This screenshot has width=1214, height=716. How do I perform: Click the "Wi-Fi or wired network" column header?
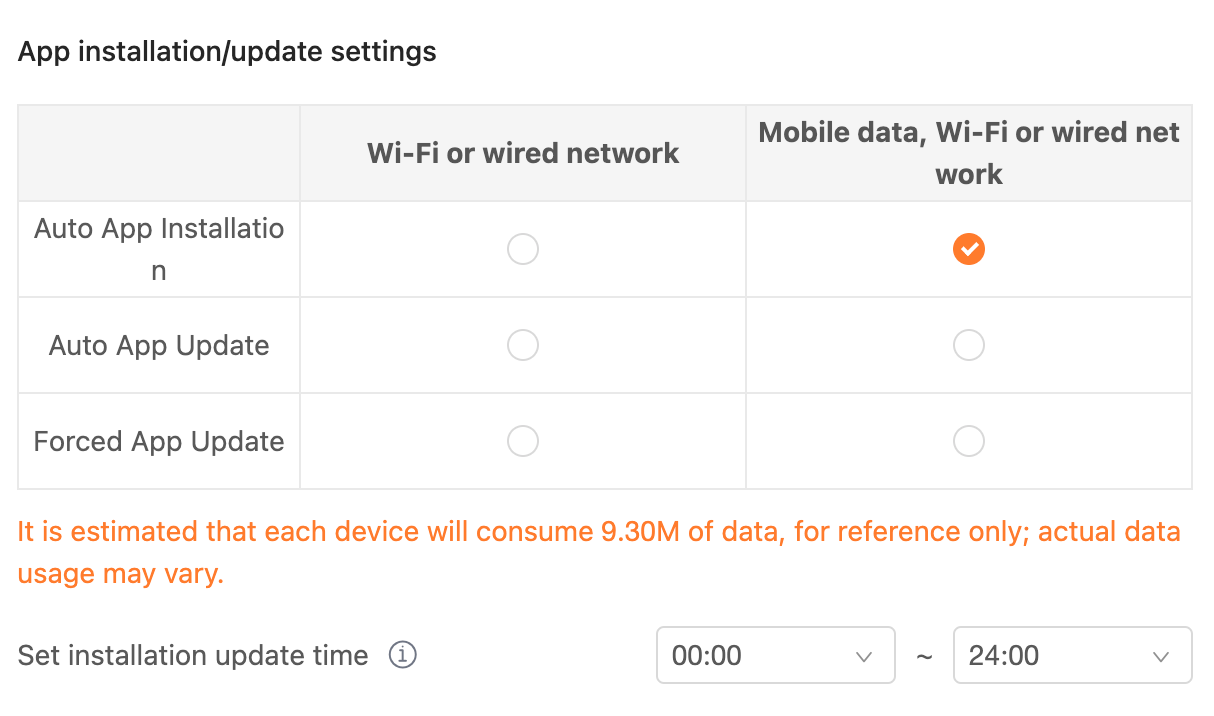pos(522,153)
